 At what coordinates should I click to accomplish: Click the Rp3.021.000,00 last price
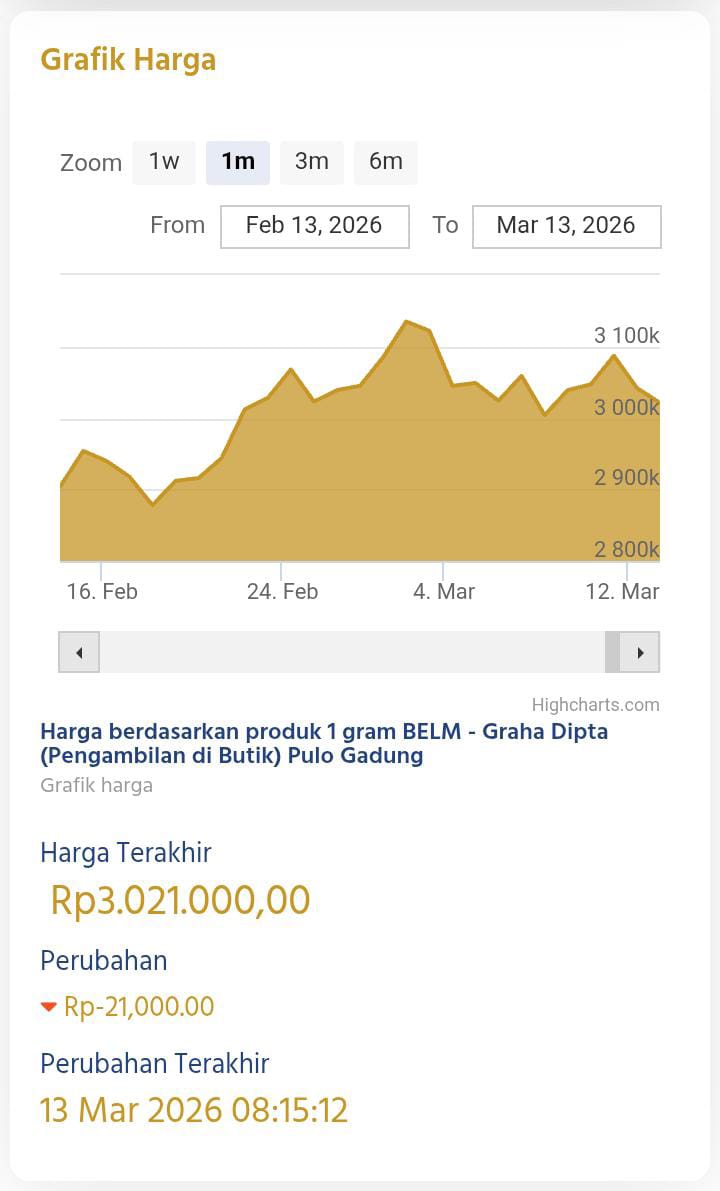click(x=180, y=900)
